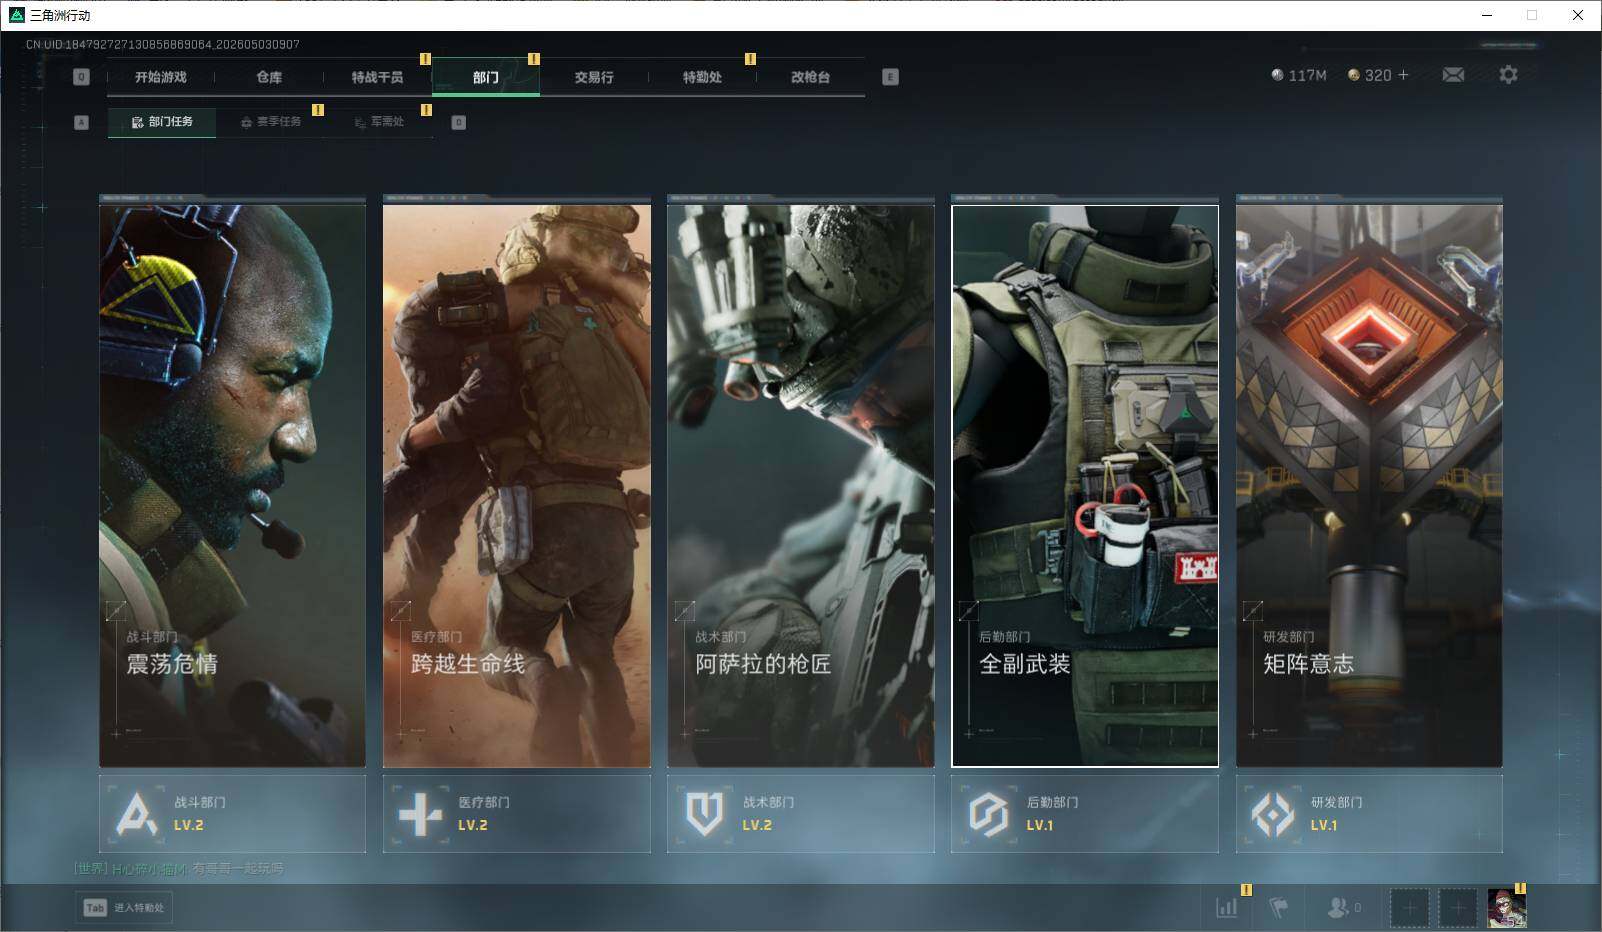The image size is (1602, 932).
Task: Open the friends list people icon
Action: tap(1337, 907)
